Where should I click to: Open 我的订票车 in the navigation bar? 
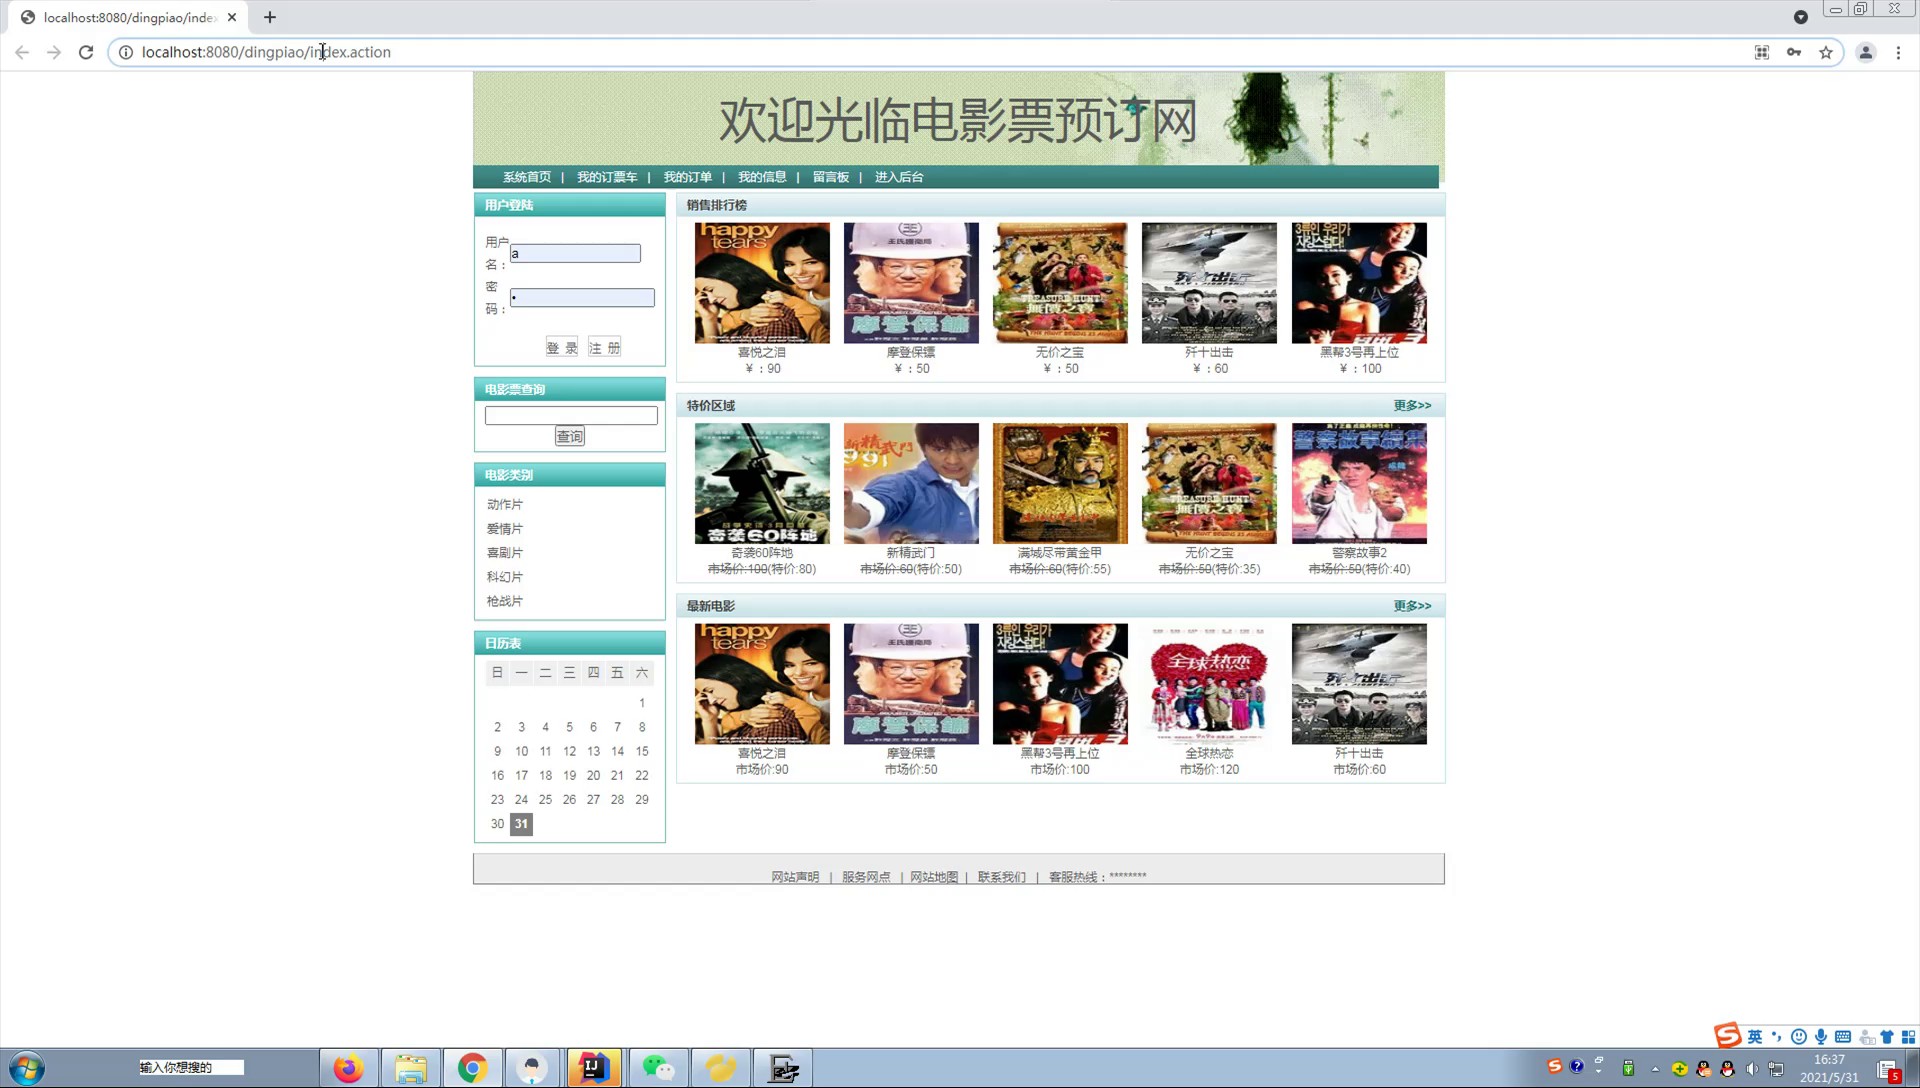(x=607, y=177)
